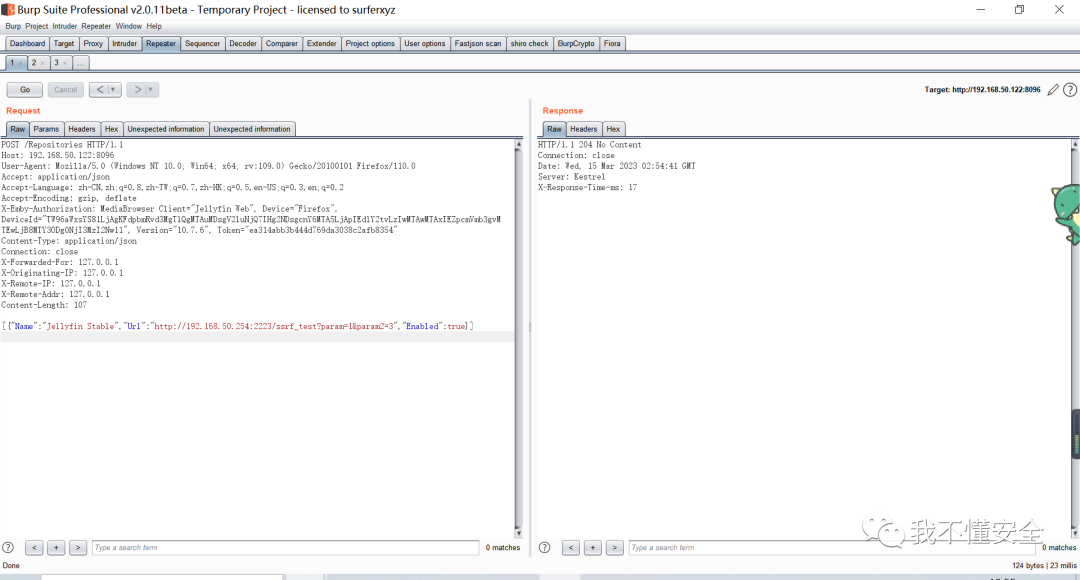The width and height of the screenshot is (1080, 580).
Task: Select Repeater tab 2
Action: point(34,63)
